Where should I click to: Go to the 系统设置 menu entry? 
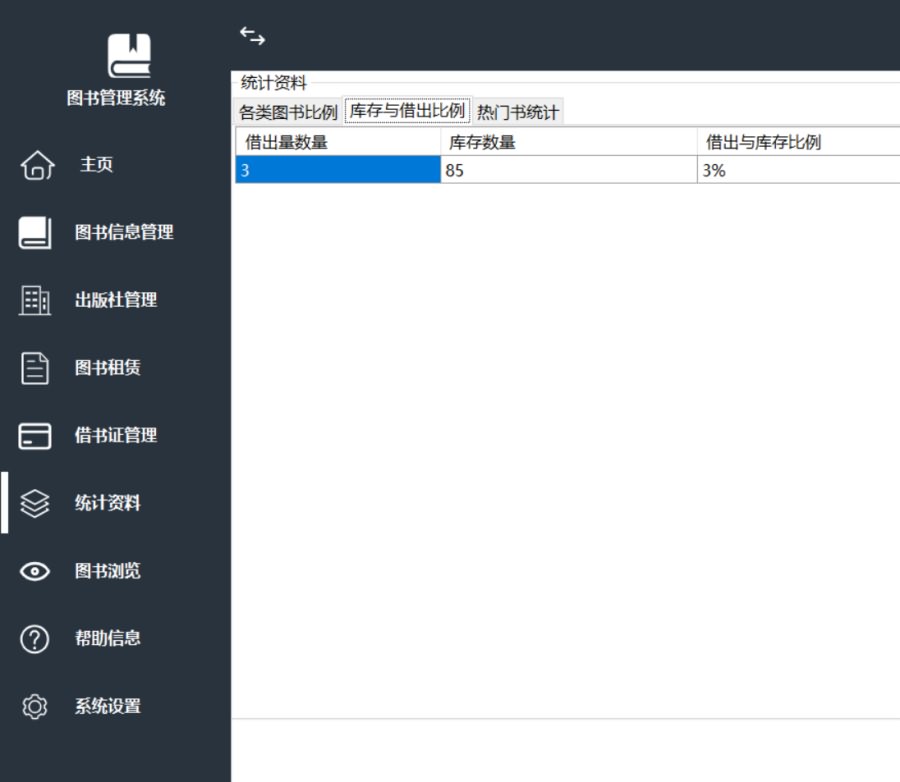108,706
